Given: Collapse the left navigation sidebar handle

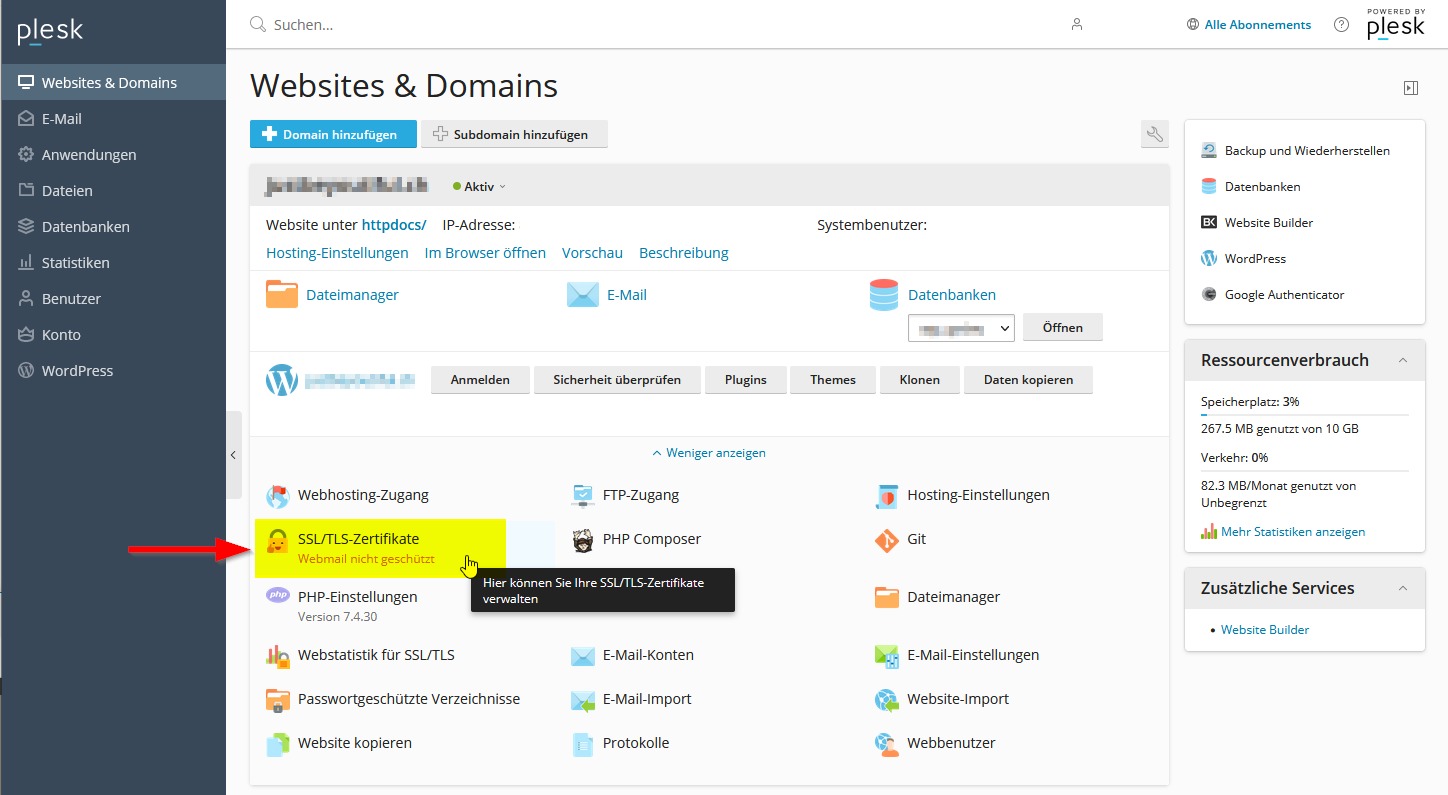Looking at the screenshot, I should pos(233,455).
